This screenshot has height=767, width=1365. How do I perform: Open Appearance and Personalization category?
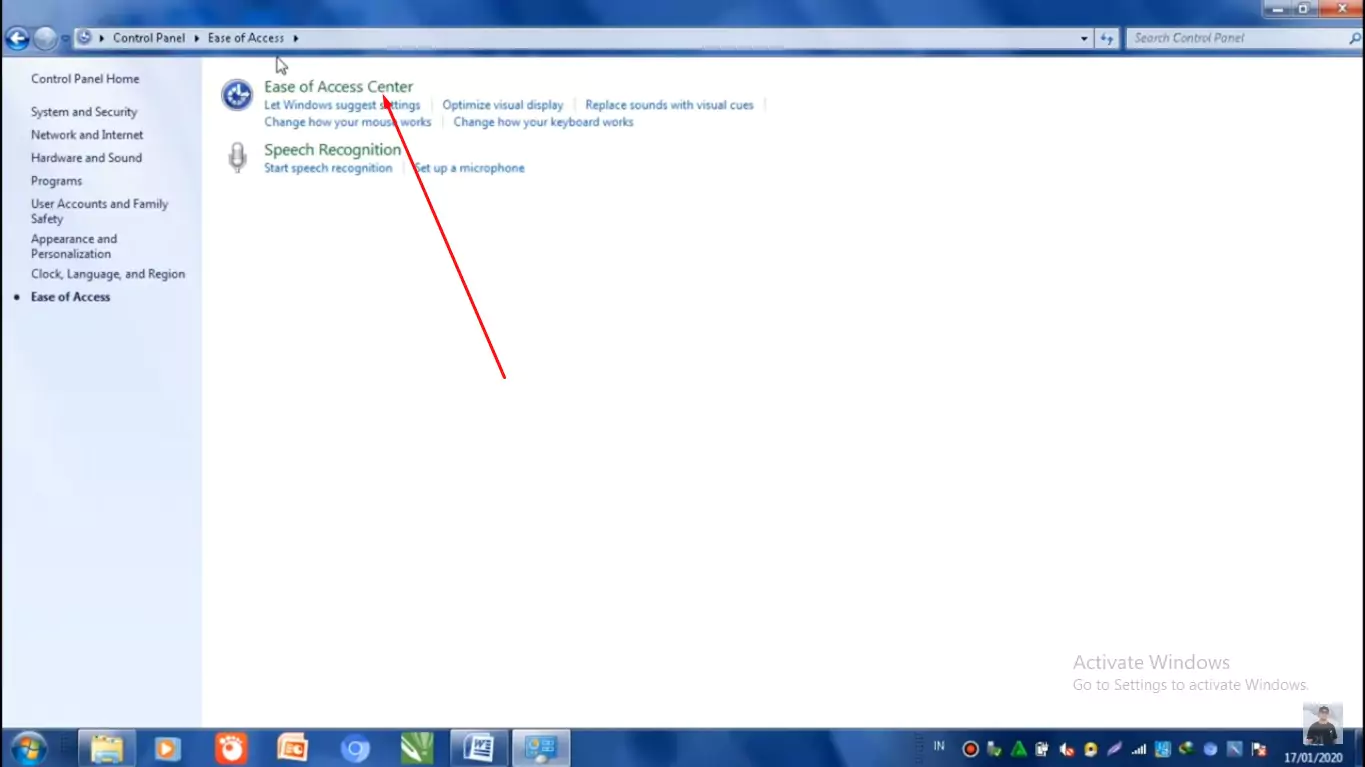(x=74, y=246)
